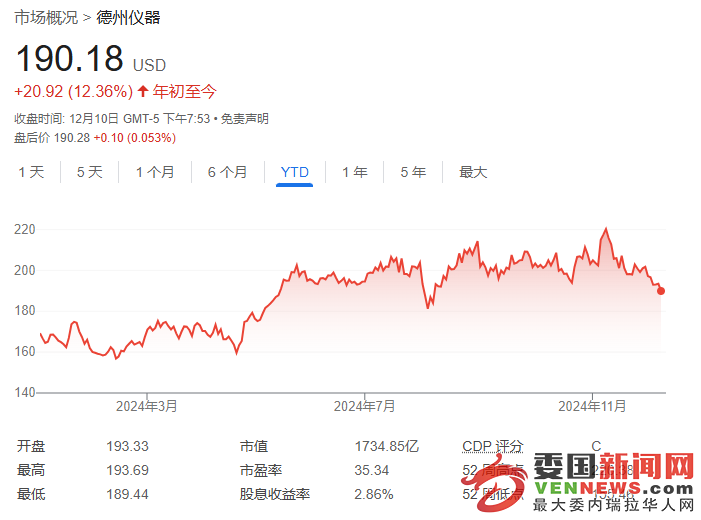Open the 免责声明 disclaimer link
701x520 pixels.
245,119
